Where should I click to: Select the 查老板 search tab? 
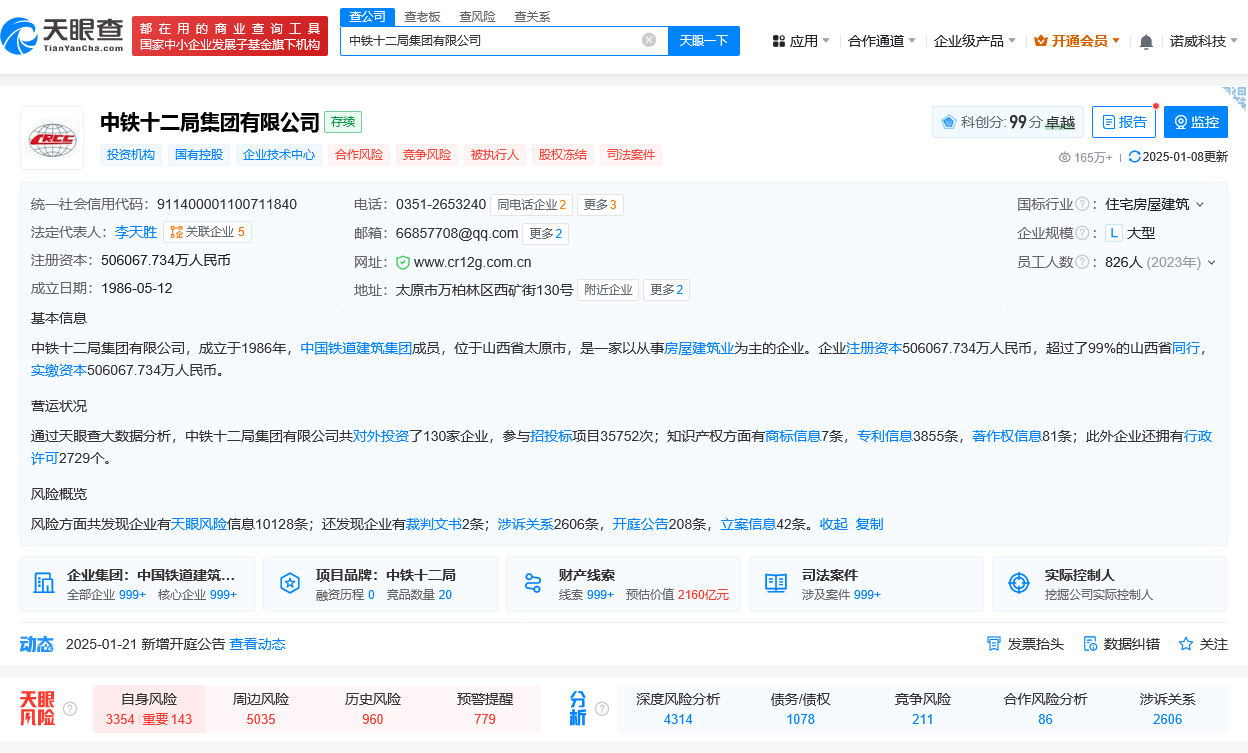[422, 16]
